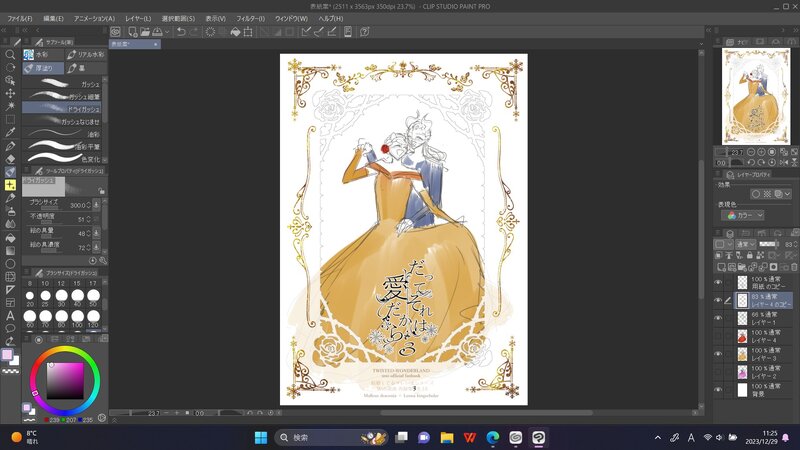The image size is (800, 450).
Task: Click the Windows Start button
Action: (x=260, y=437)
